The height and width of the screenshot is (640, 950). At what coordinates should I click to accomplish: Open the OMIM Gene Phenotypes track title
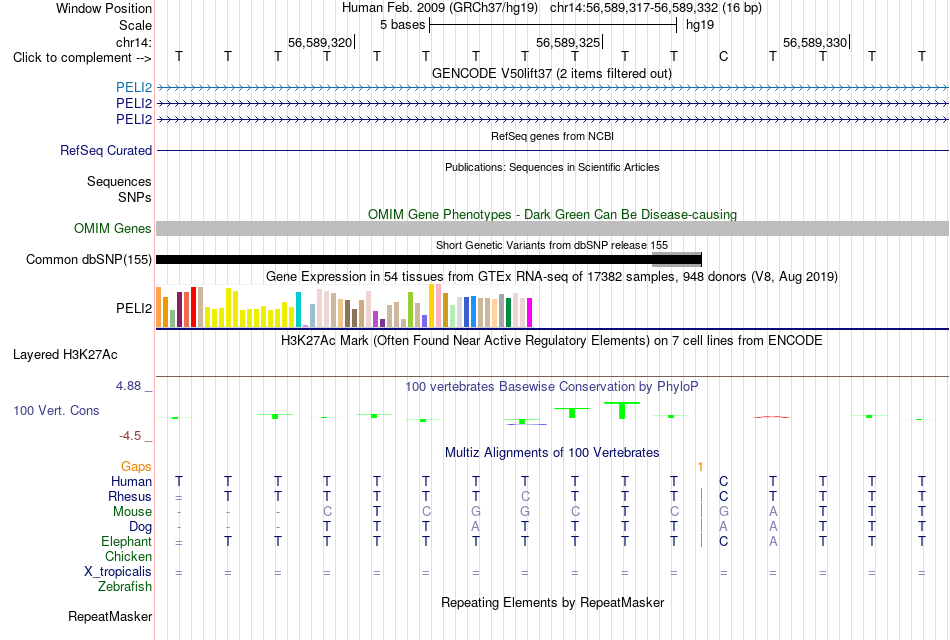552,215
